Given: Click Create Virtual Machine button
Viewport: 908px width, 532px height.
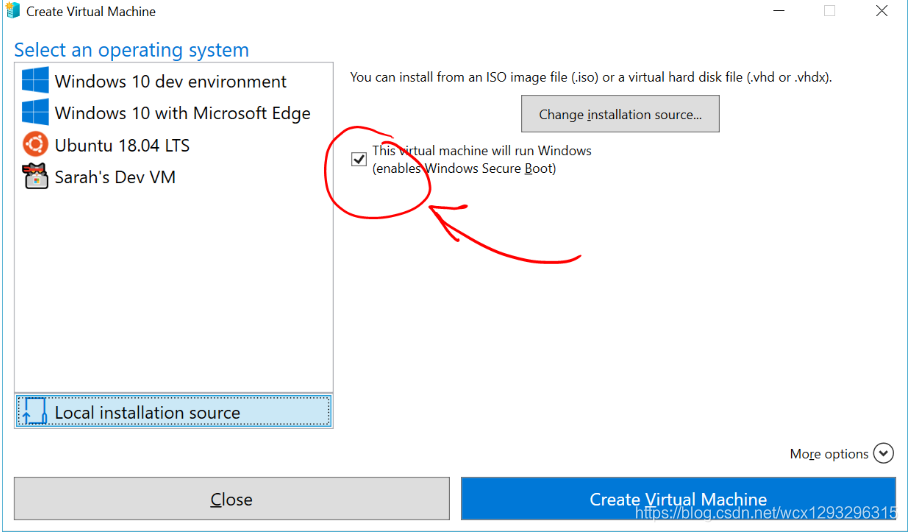Looking at the screenshot, I should click(678, 498).
